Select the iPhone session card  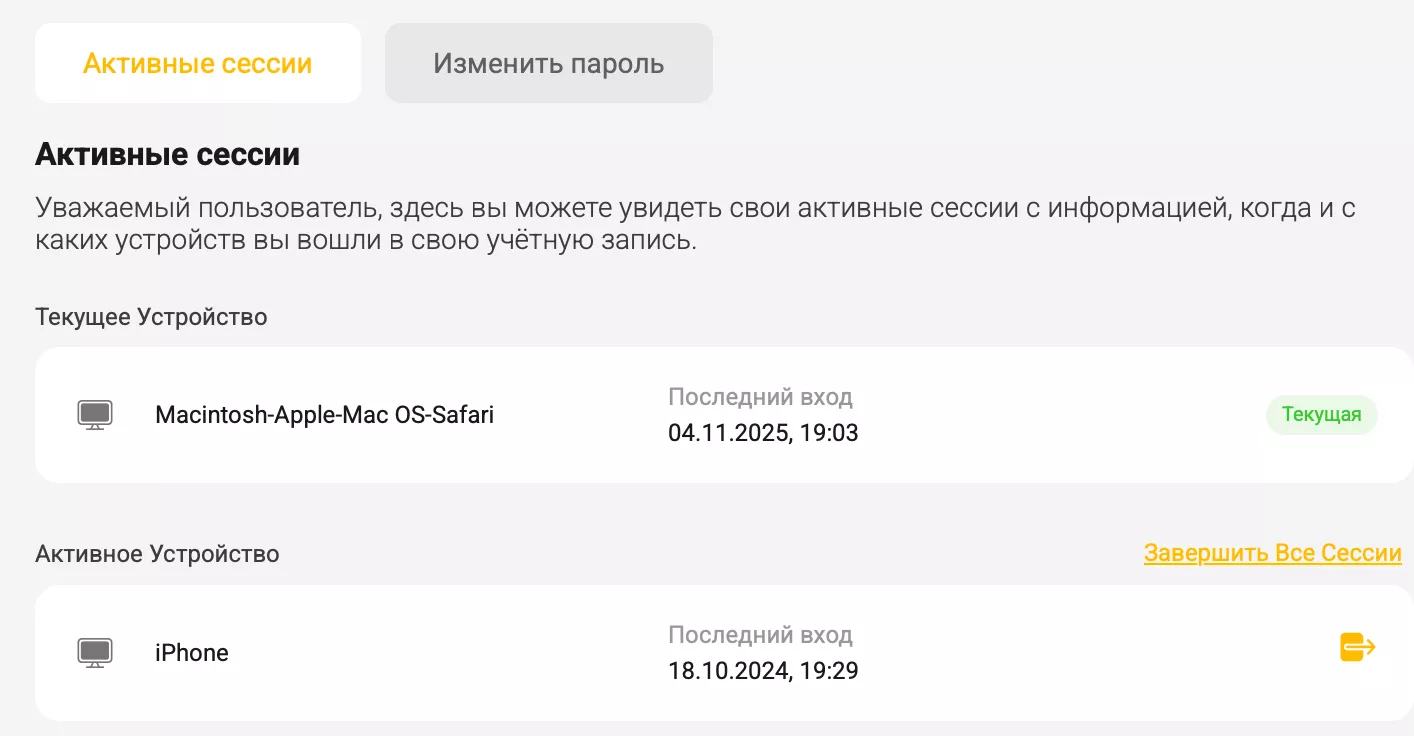tap(700, 652)
